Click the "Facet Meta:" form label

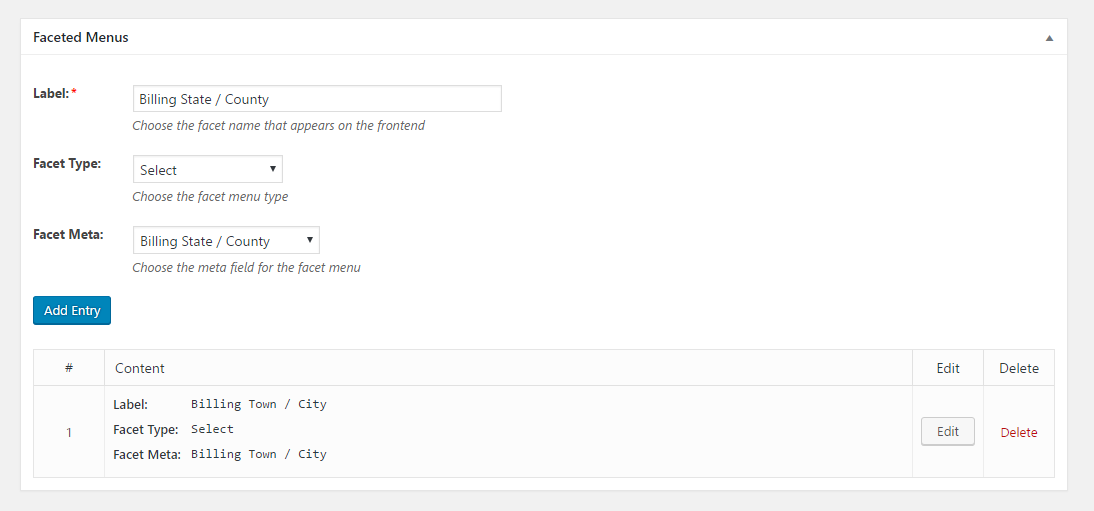(68, 234)
